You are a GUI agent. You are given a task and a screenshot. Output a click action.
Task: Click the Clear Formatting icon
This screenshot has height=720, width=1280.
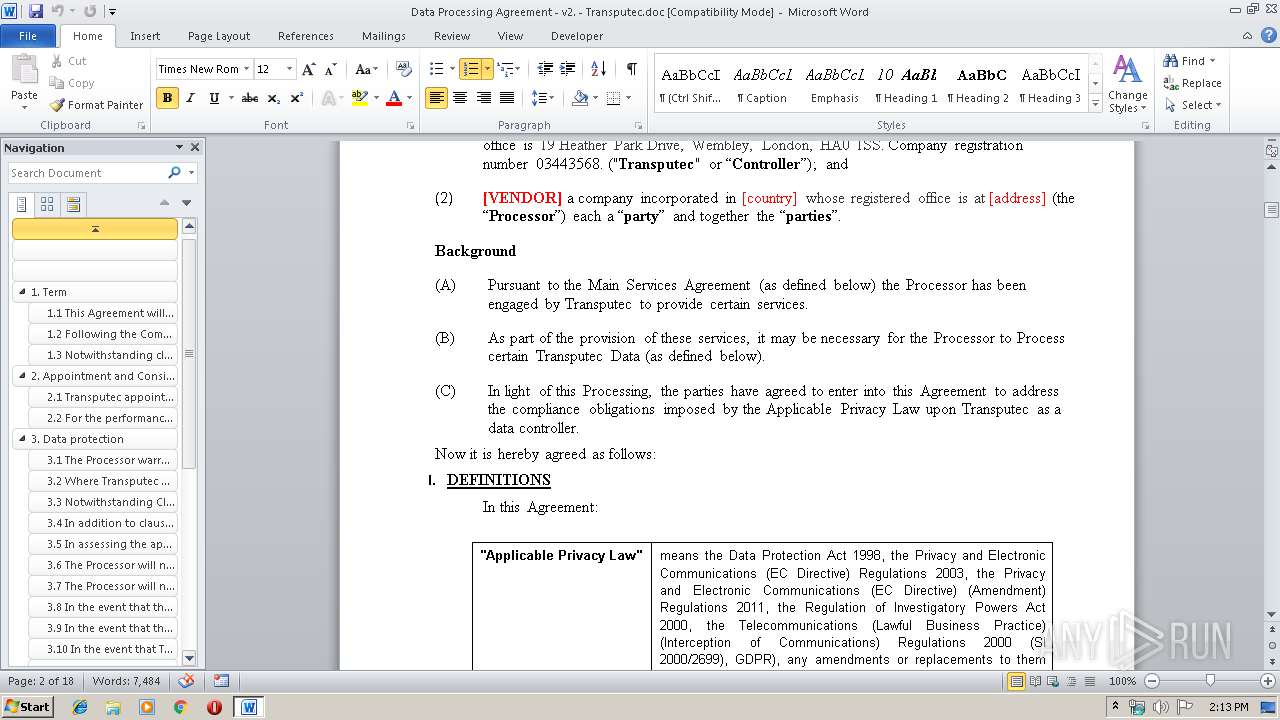pyautogui.click(x=404, y=69)
